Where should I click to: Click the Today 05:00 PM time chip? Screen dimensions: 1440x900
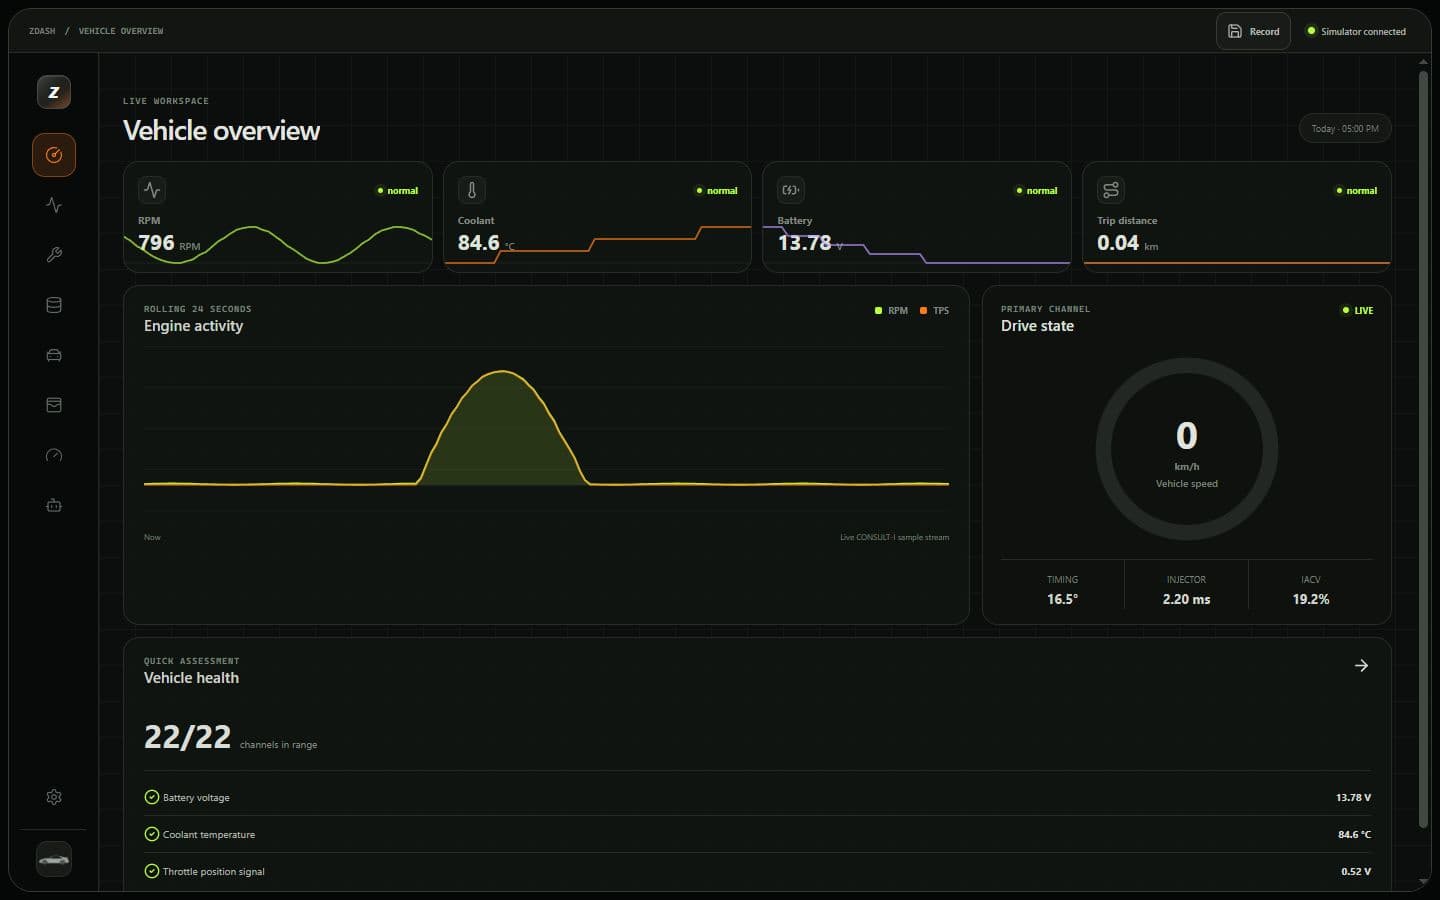point(1345,128)
